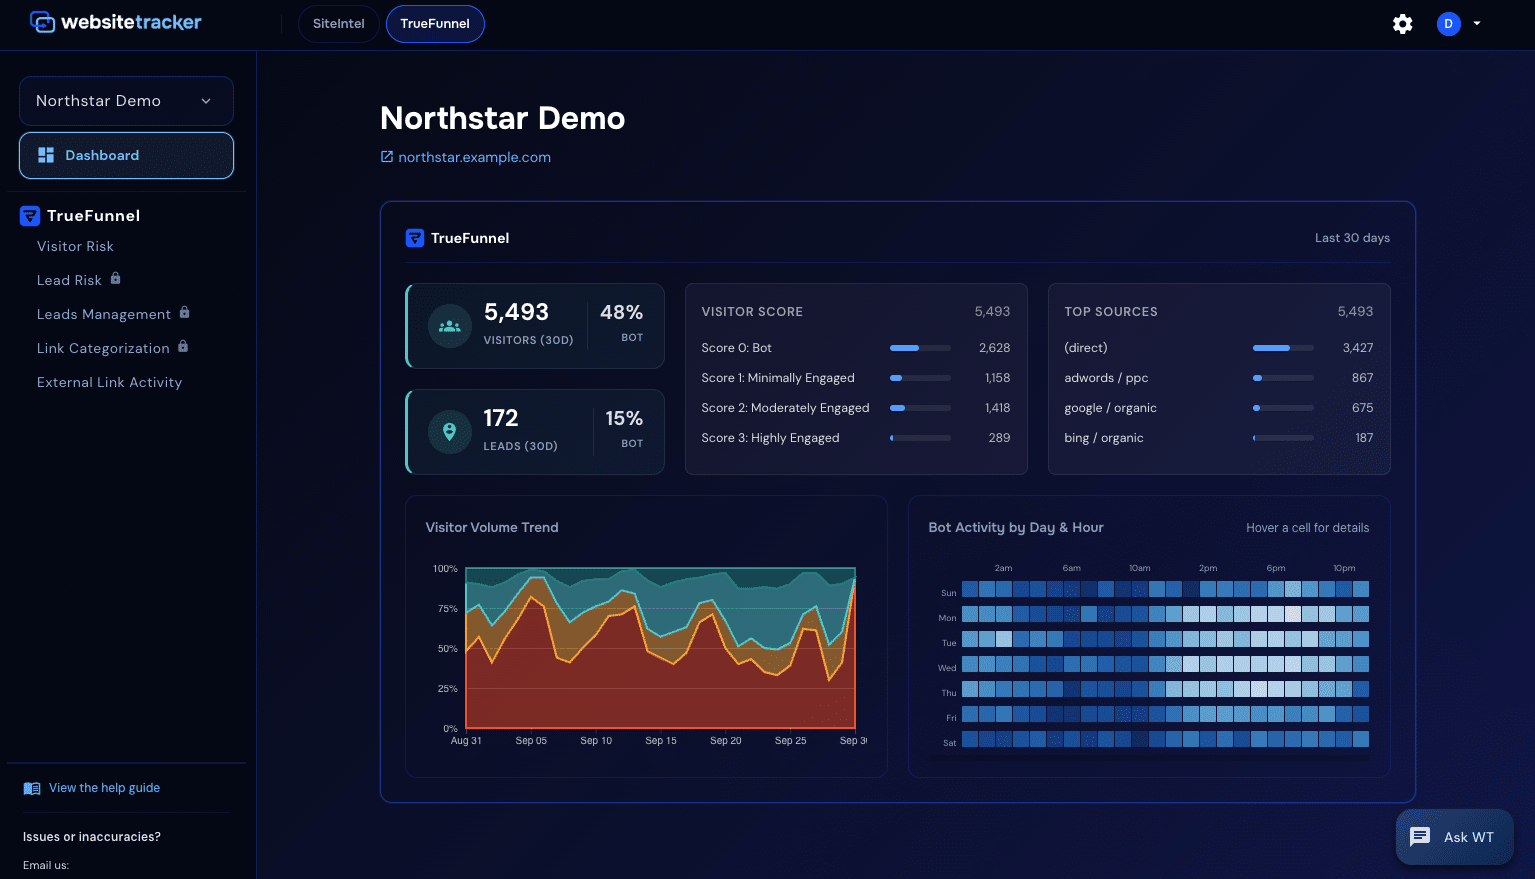Open the Northstar Demo site dropdown
Screen dimensions: 1535x879
point(126,101)
